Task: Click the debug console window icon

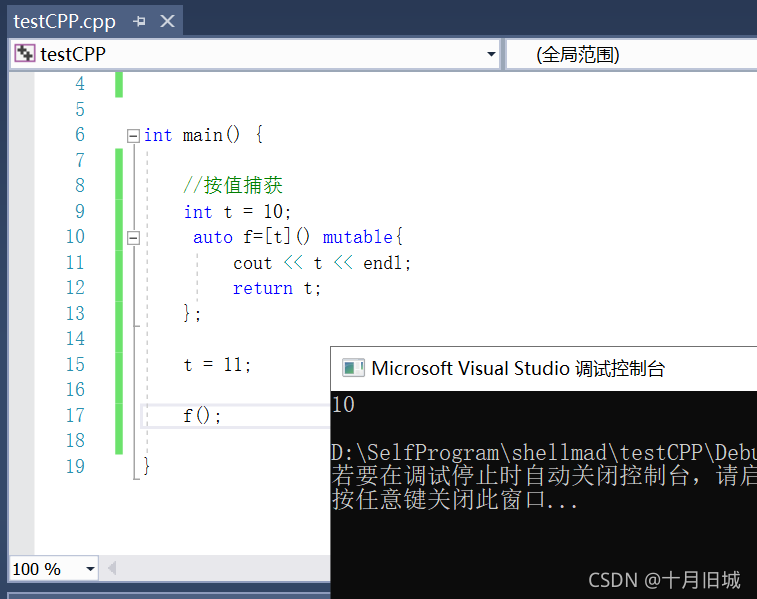Action: tap(353, 368)
